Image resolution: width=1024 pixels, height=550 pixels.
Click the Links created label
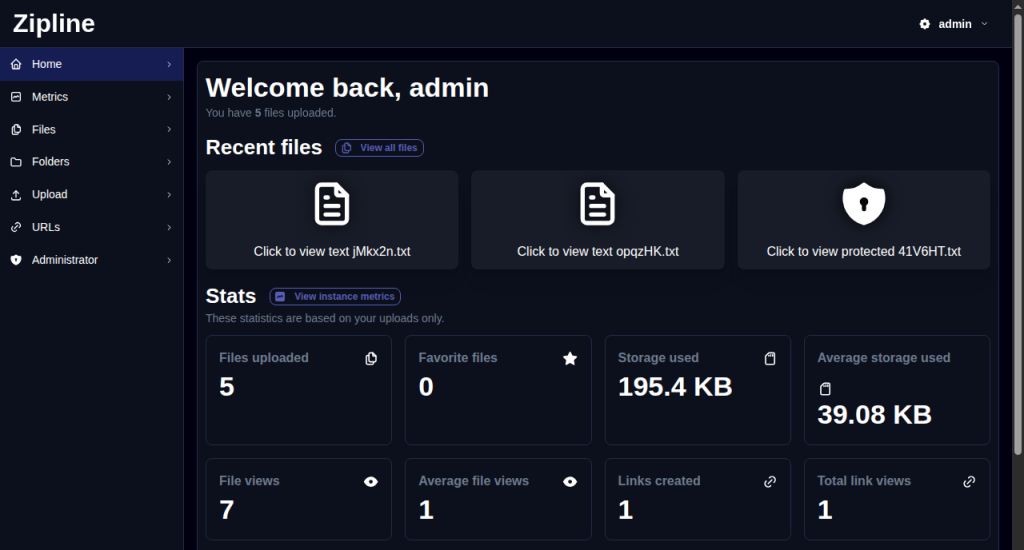pyautogui.click(x=659, y=481)
